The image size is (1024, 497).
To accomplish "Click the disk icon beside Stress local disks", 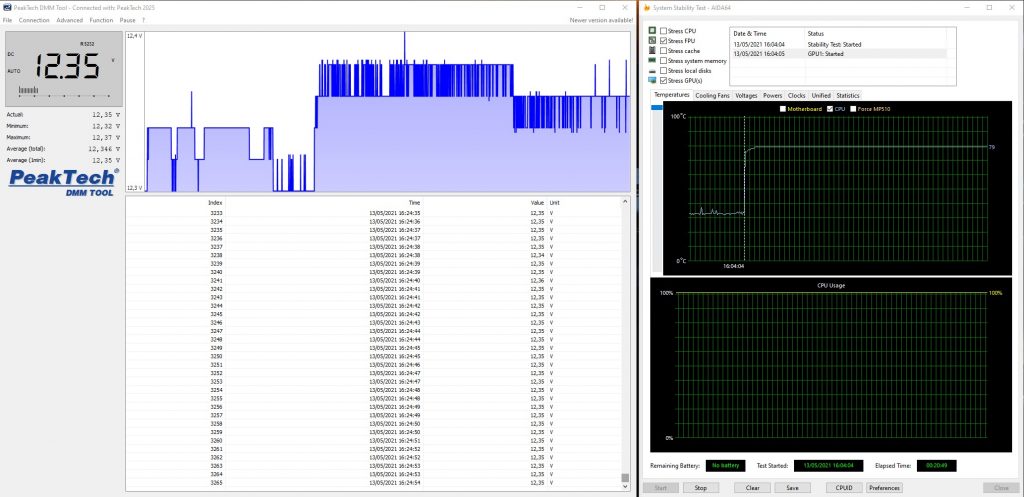I will tap(652, 71).
